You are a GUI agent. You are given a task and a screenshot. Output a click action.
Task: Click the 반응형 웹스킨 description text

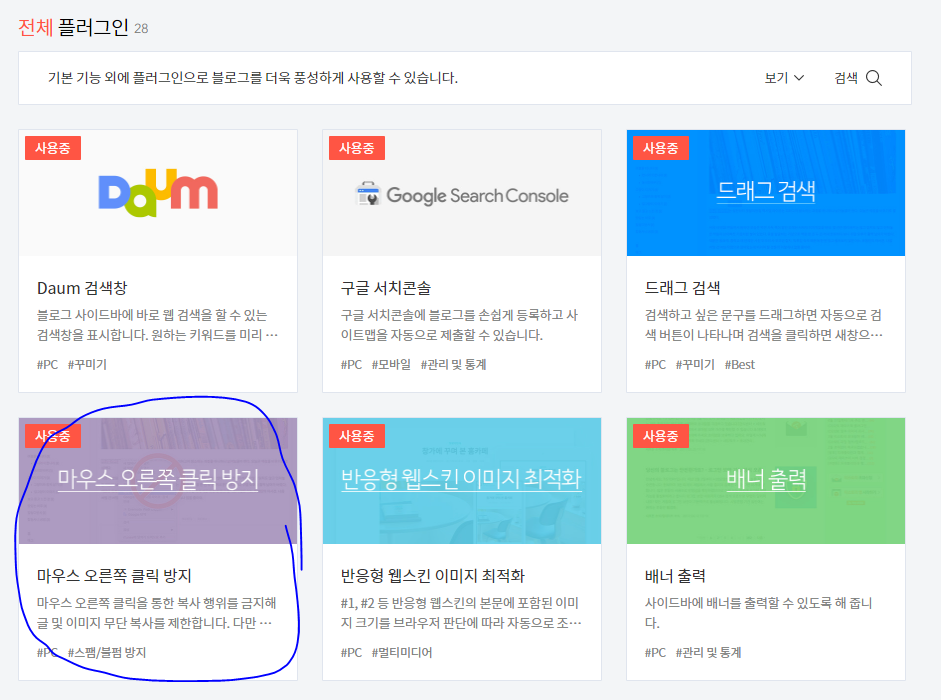[461, 613]
